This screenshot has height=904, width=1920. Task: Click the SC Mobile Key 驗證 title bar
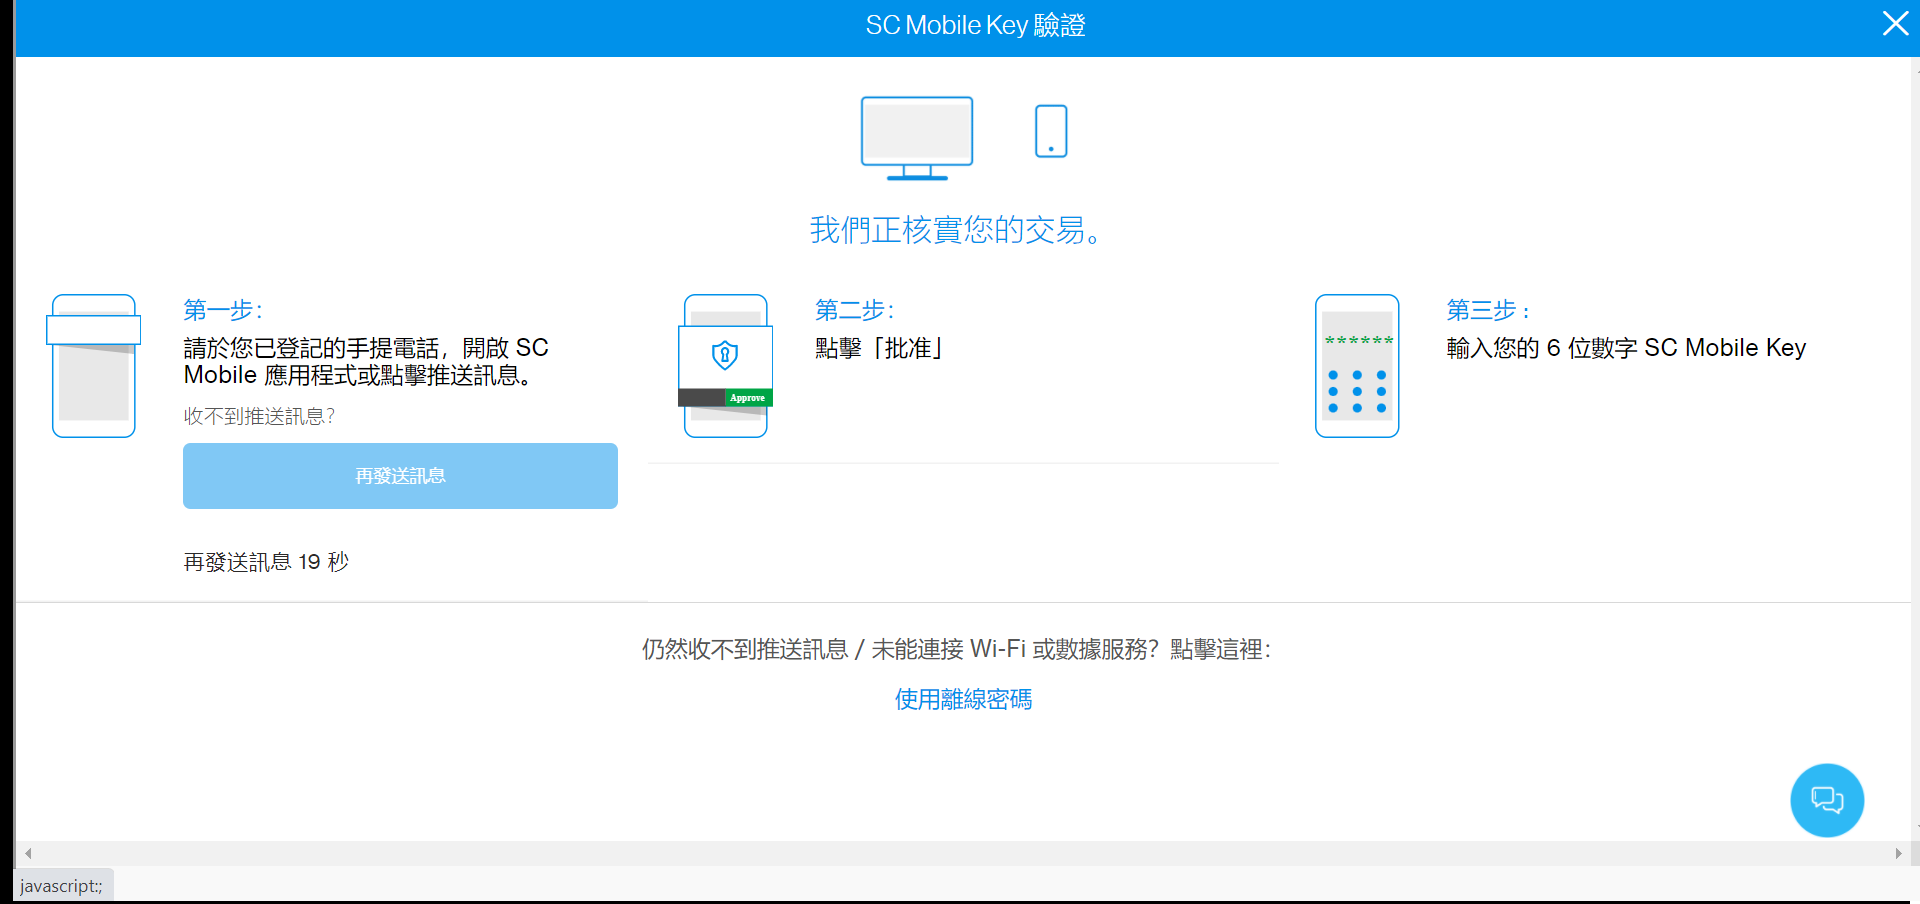pos(975,25)
